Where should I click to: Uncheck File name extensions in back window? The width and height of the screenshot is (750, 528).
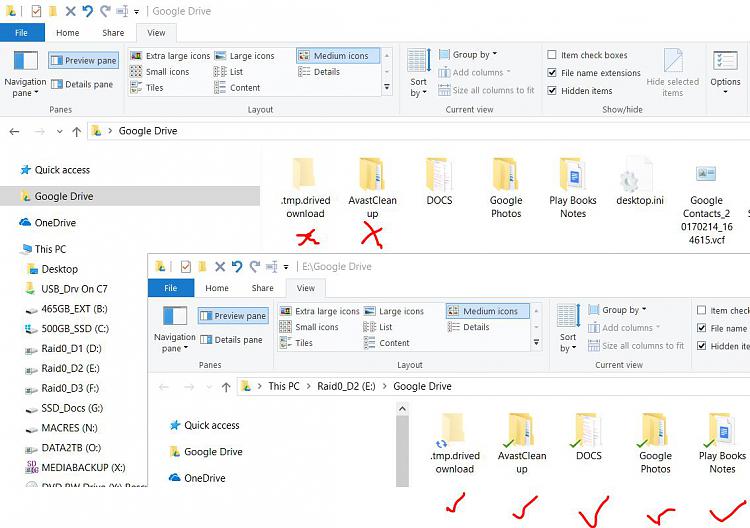(551, 73)
